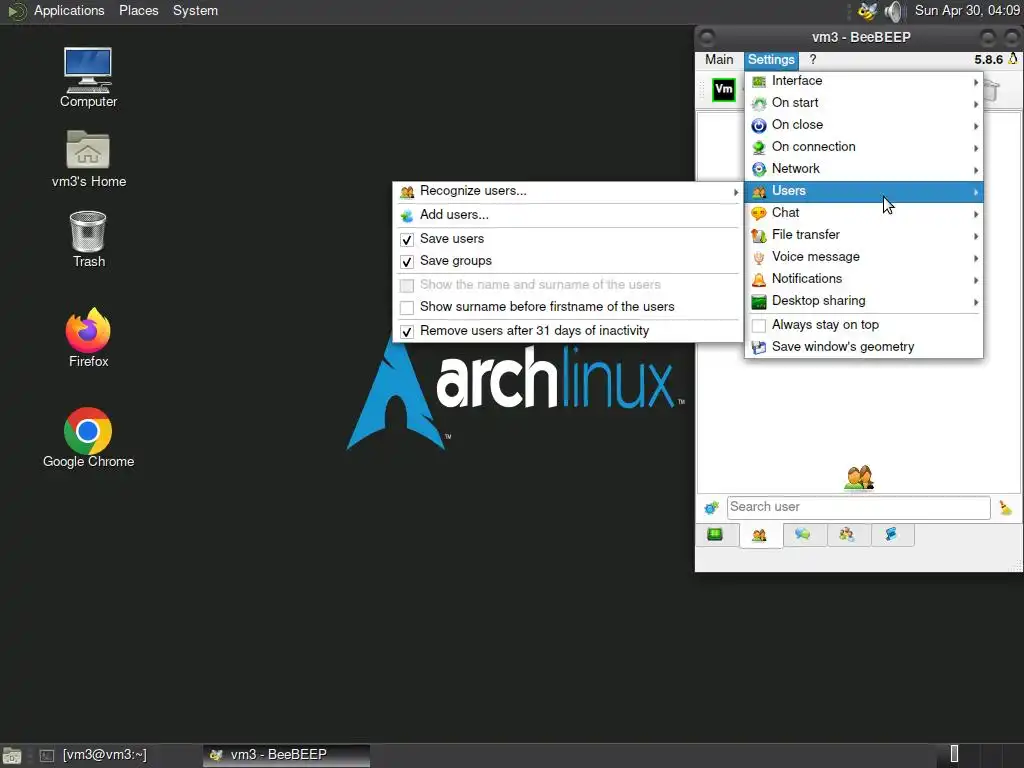Click the On start icon
The height and width of the screenshot is (768, 1024).
pyautogui.click(x=759, y=103)
